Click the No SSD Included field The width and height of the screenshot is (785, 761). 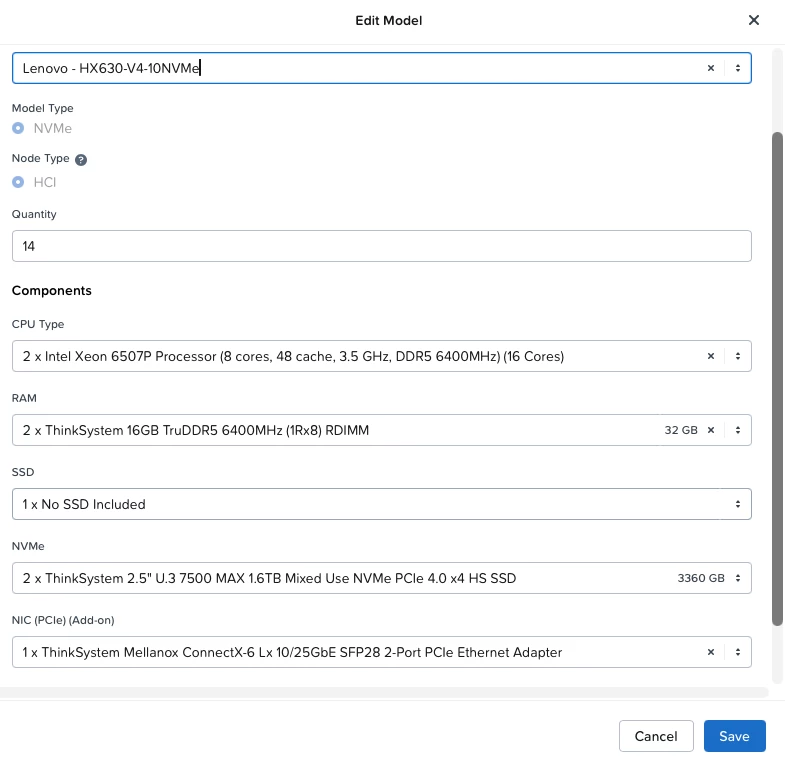pos(381,504)
